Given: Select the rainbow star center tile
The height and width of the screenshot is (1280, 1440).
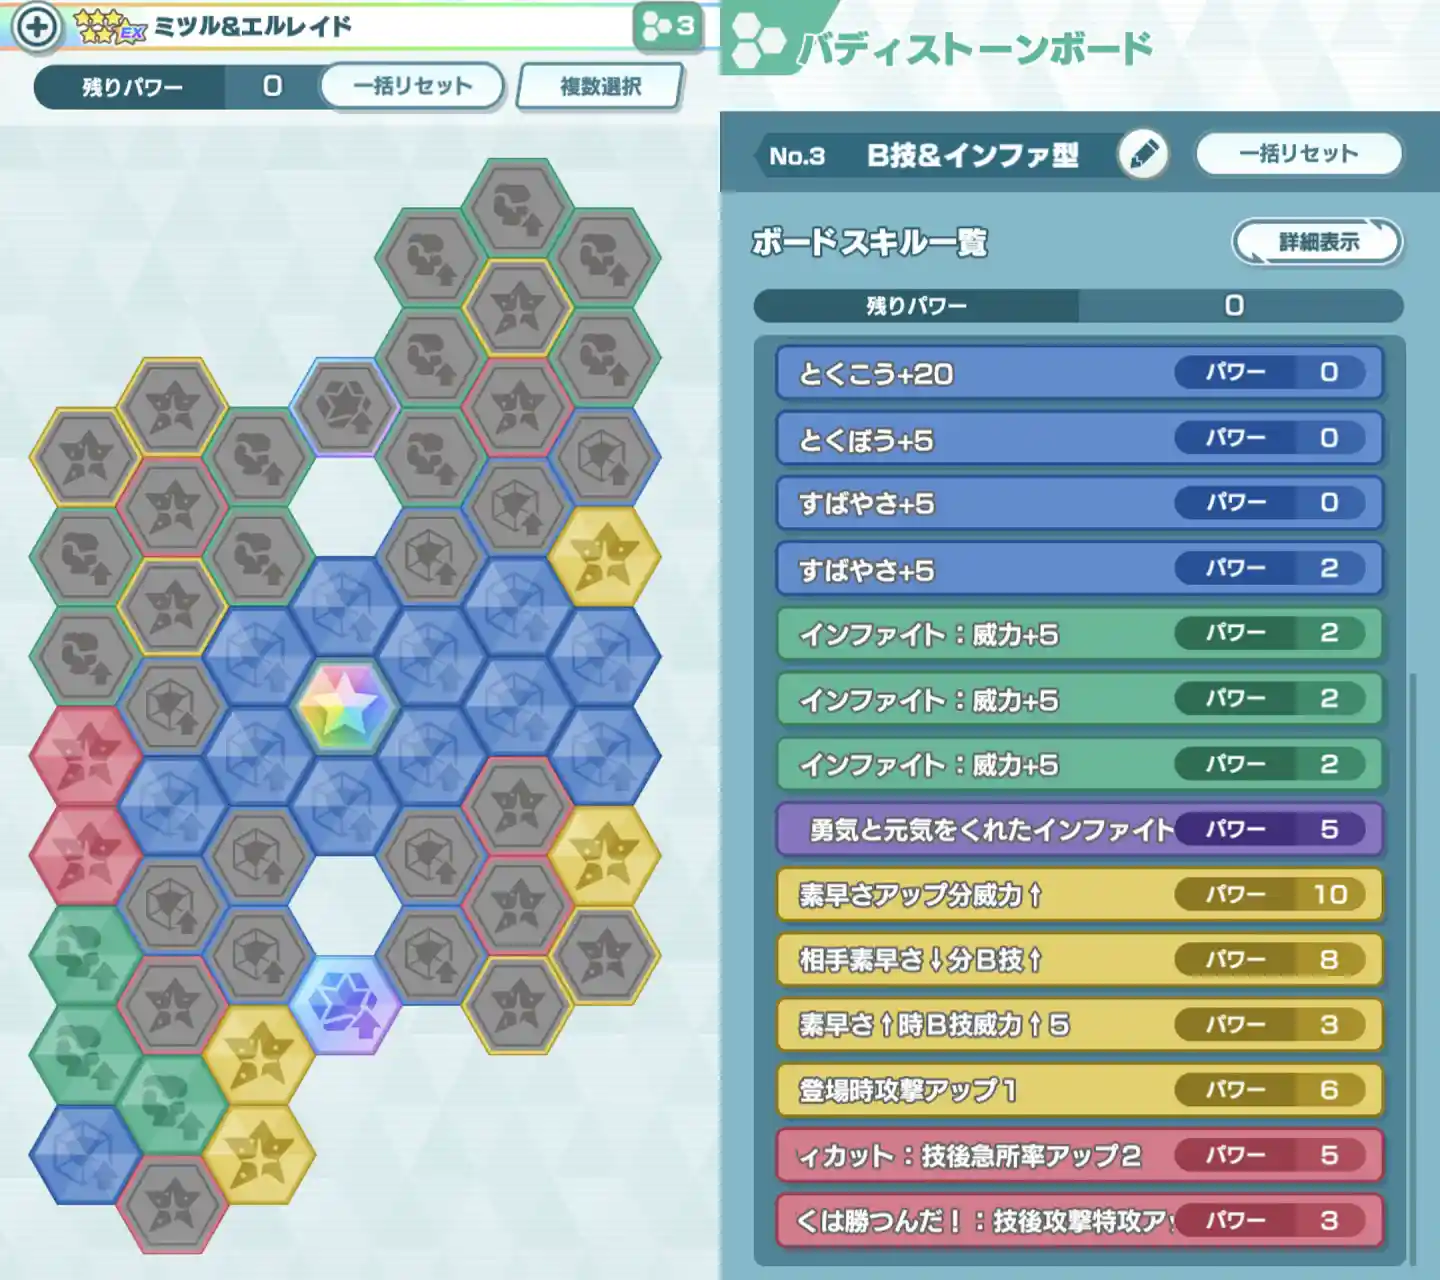Looking at the screenshot, I should (345, 706).
